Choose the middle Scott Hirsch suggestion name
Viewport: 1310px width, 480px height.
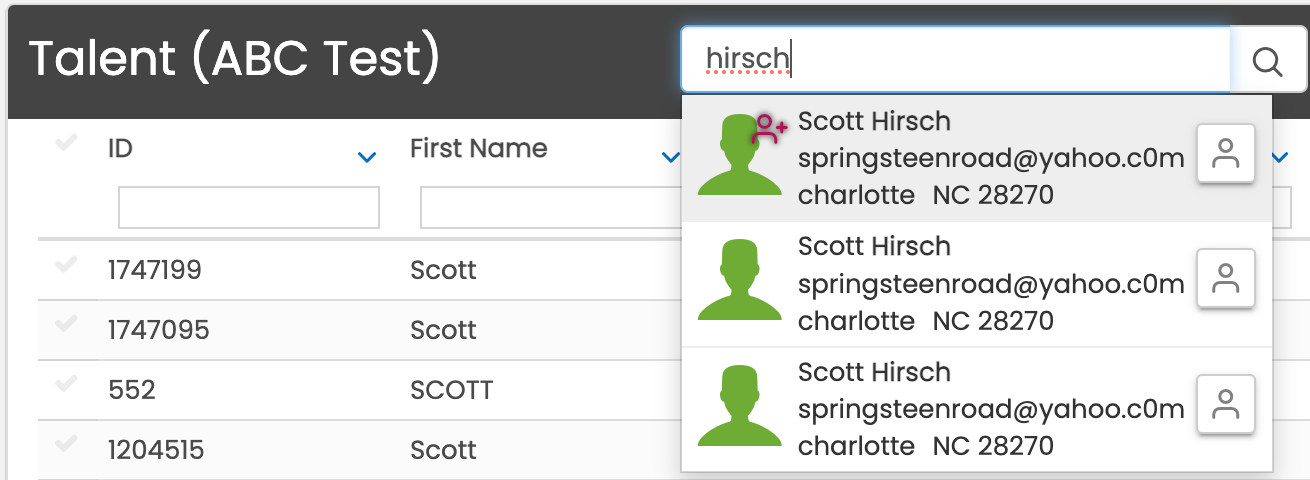pos(875,246)
